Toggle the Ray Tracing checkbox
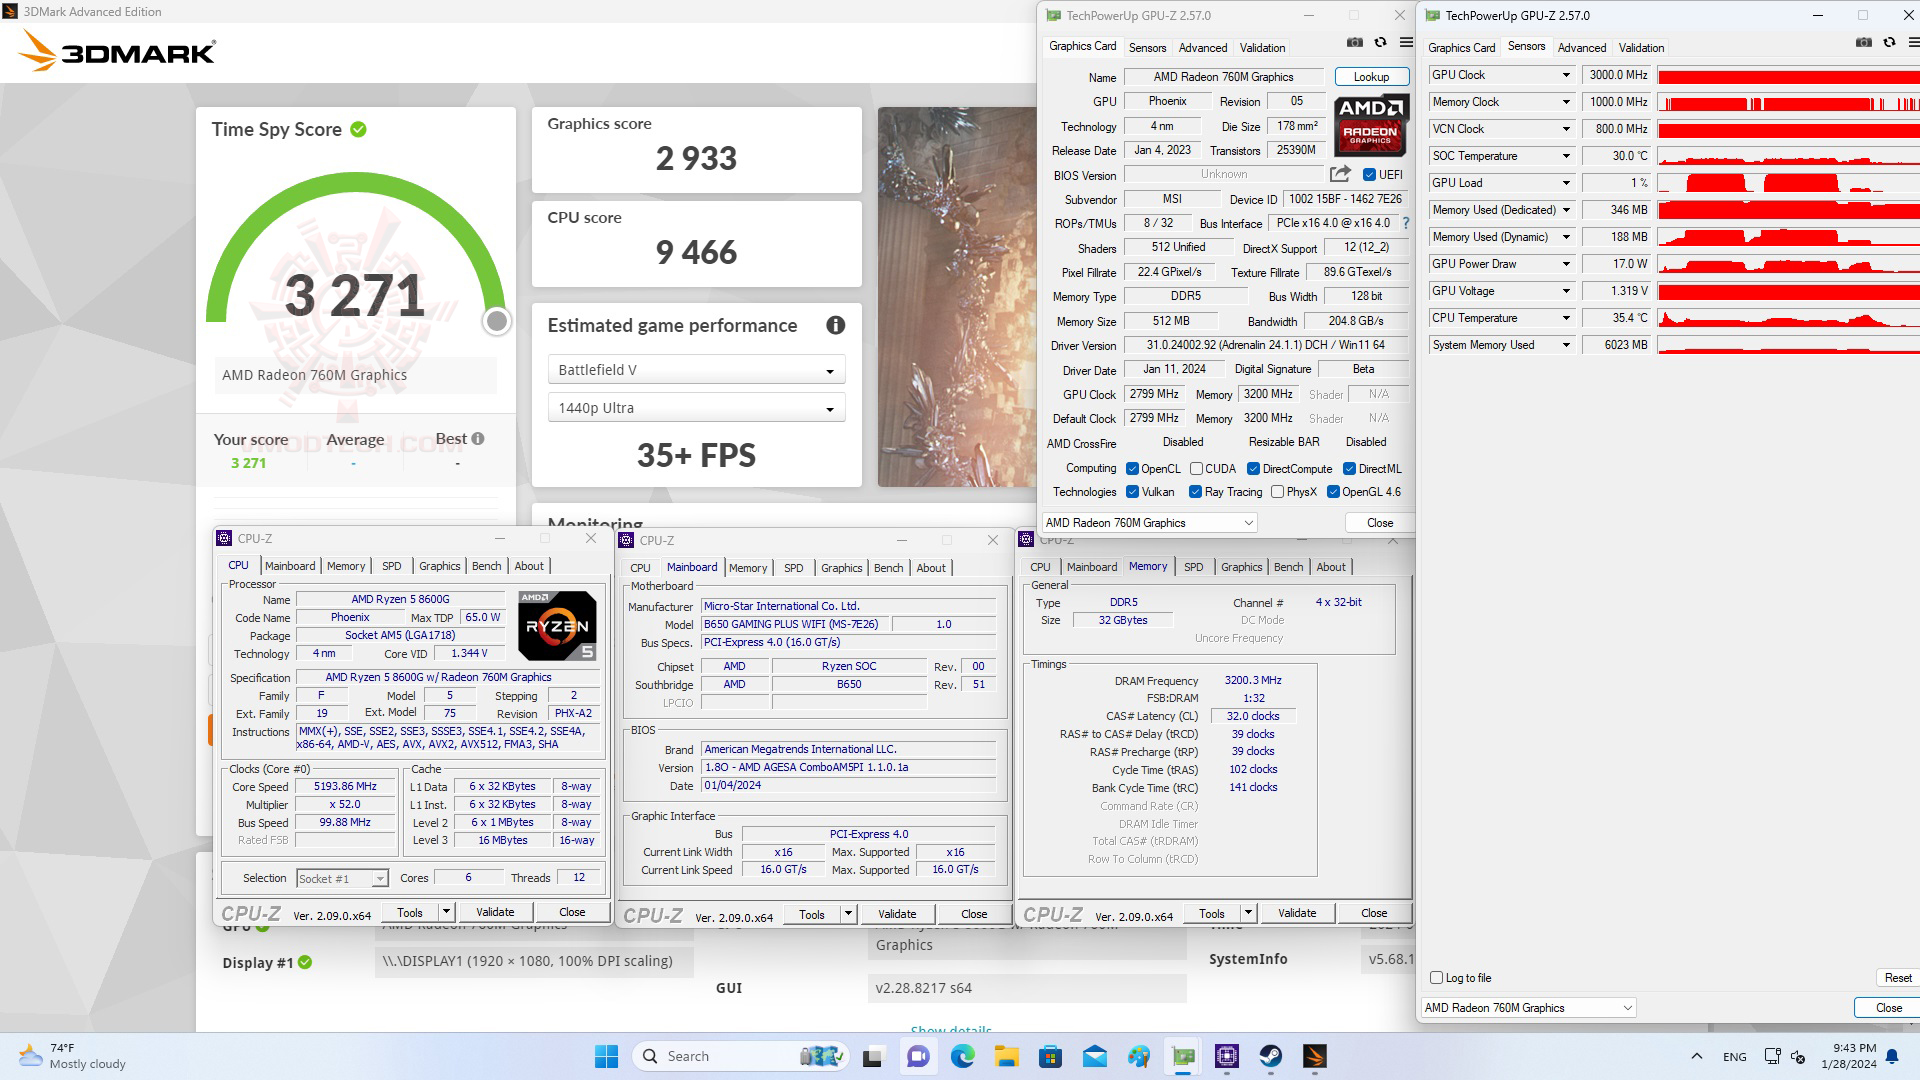This screenshot has width=1920, height=1080. tap(1195, 492)
